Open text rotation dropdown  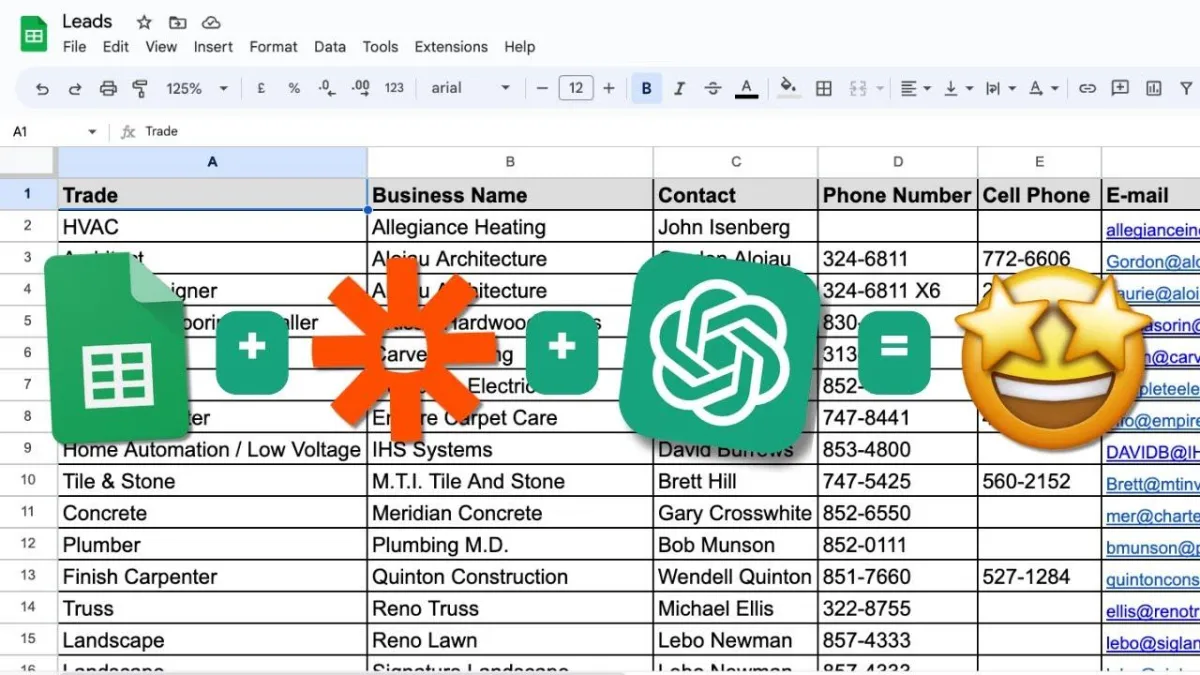click(1043, 88)
